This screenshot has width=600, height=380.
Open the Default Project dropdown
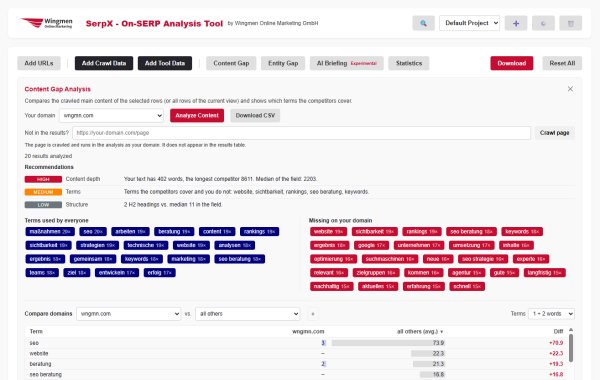pos(470,23)
